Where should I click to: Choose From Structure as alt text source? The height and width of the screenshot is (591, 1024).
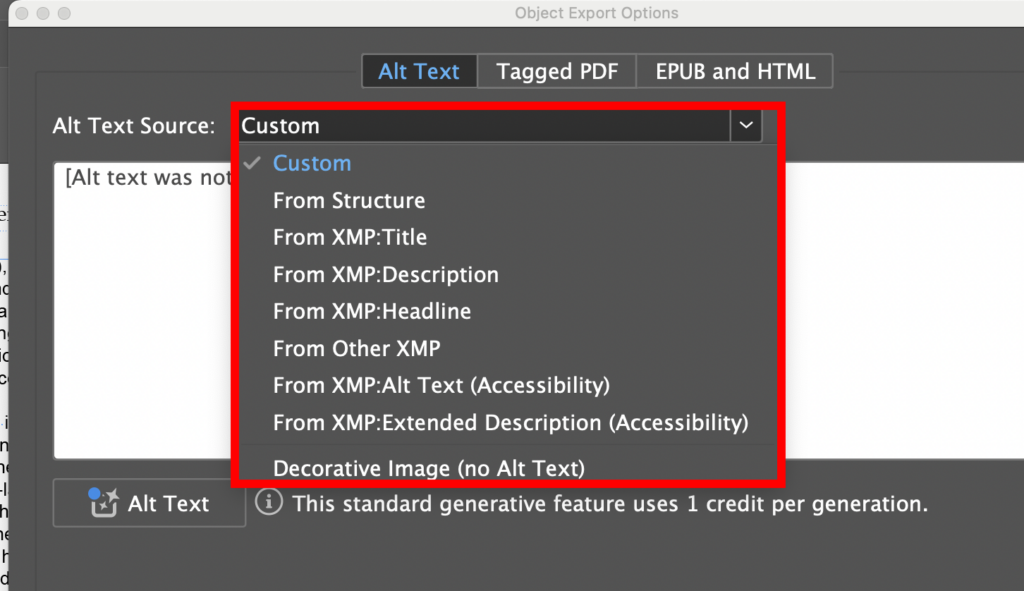click(x=348, y=200)
